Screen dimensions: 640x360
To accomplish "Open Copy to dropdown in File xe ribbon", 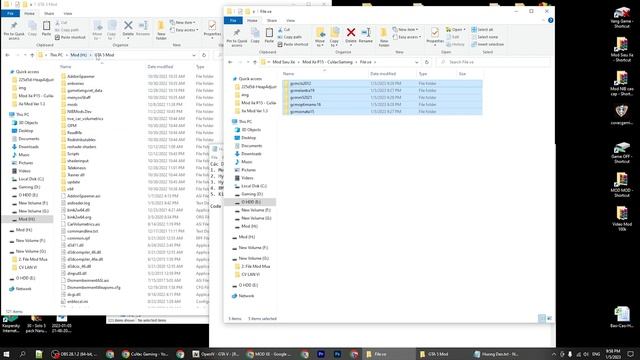I will point(334,37).
